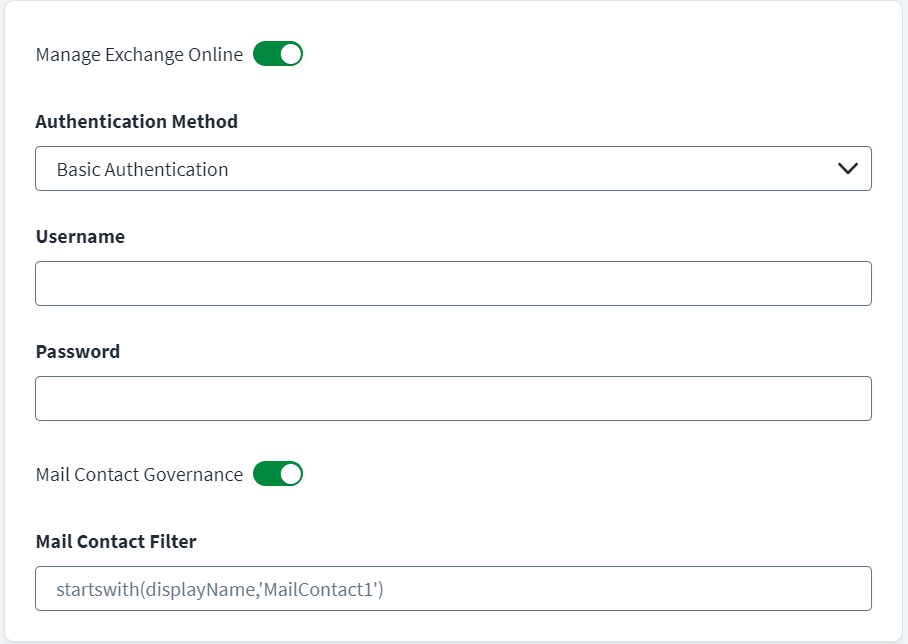Click white knob of Mail Contact Governance toggle
This screenshot has height=644, width=908.
click(291, 474)
